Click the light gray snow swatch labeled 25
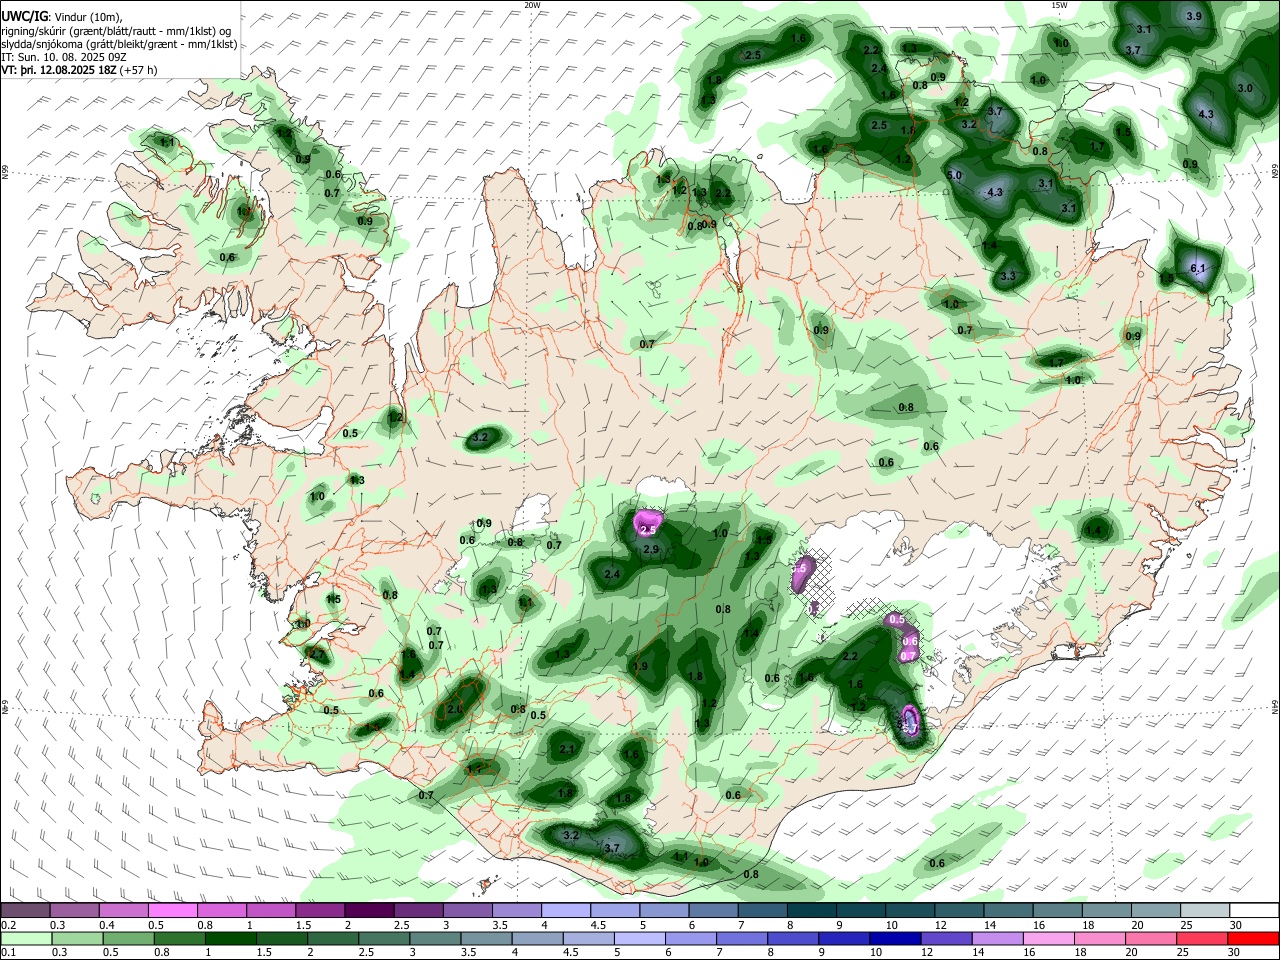1280x960 pixels. [1203, 911]
